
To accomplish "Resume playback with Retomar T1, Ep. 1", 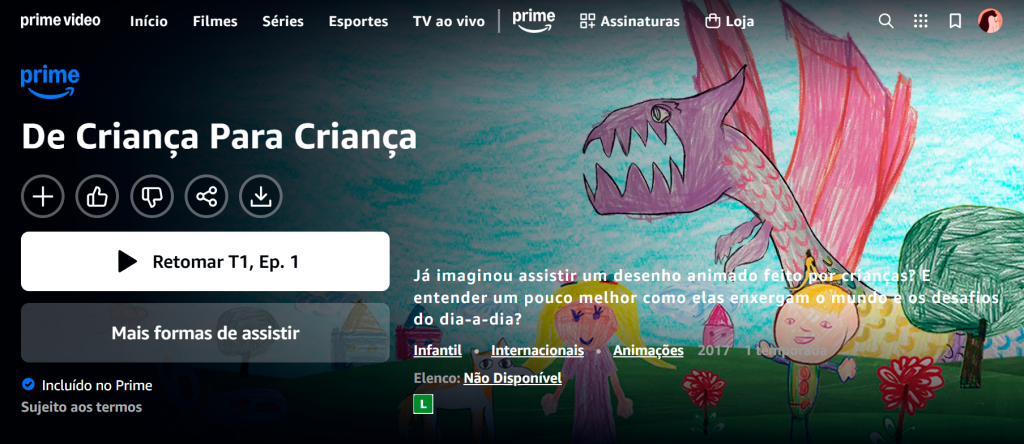I will tap(205, 261).
